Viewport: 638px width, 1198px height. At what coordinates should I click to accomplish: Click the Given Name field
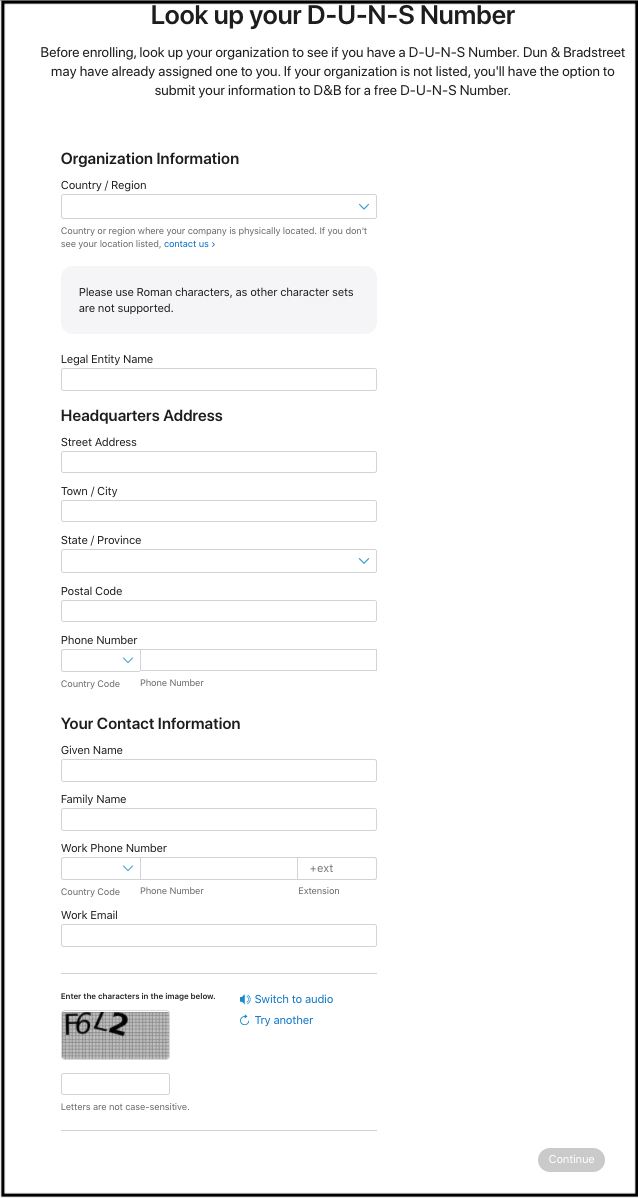click(x=218, y=770)
